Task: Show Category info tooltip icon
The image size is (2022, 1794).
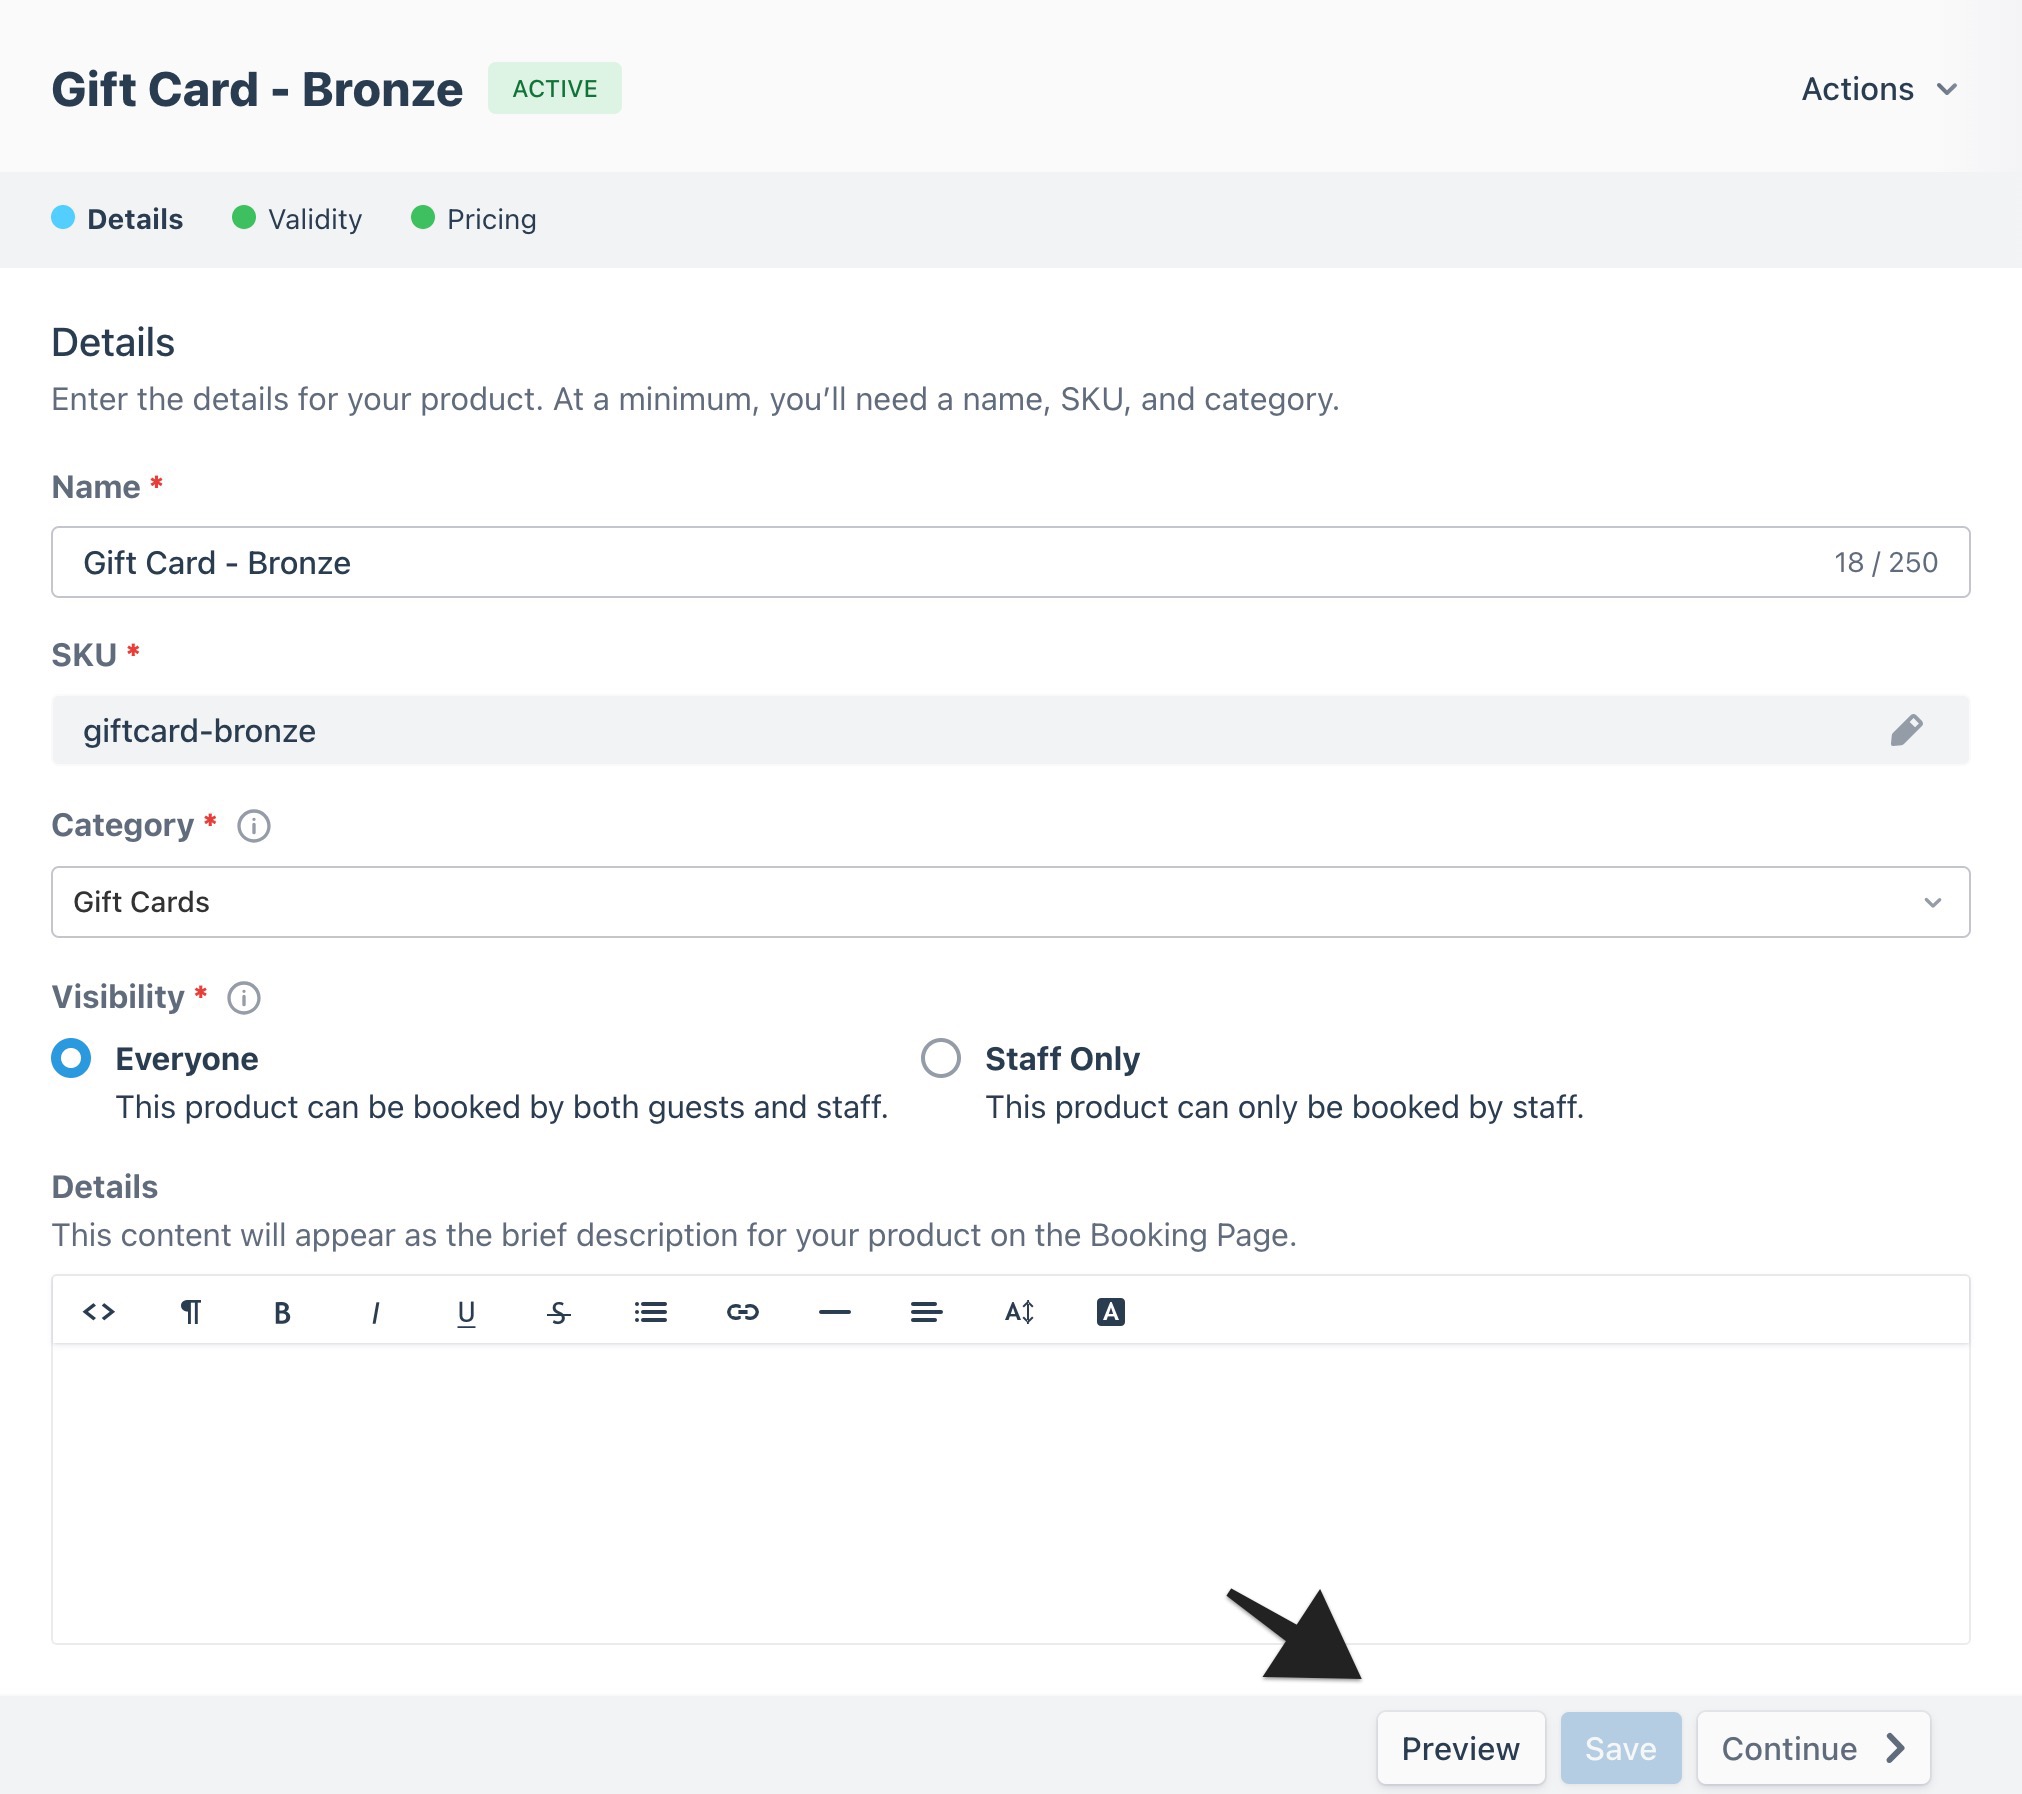Action: pyautogui.click(x=254, y=826)
